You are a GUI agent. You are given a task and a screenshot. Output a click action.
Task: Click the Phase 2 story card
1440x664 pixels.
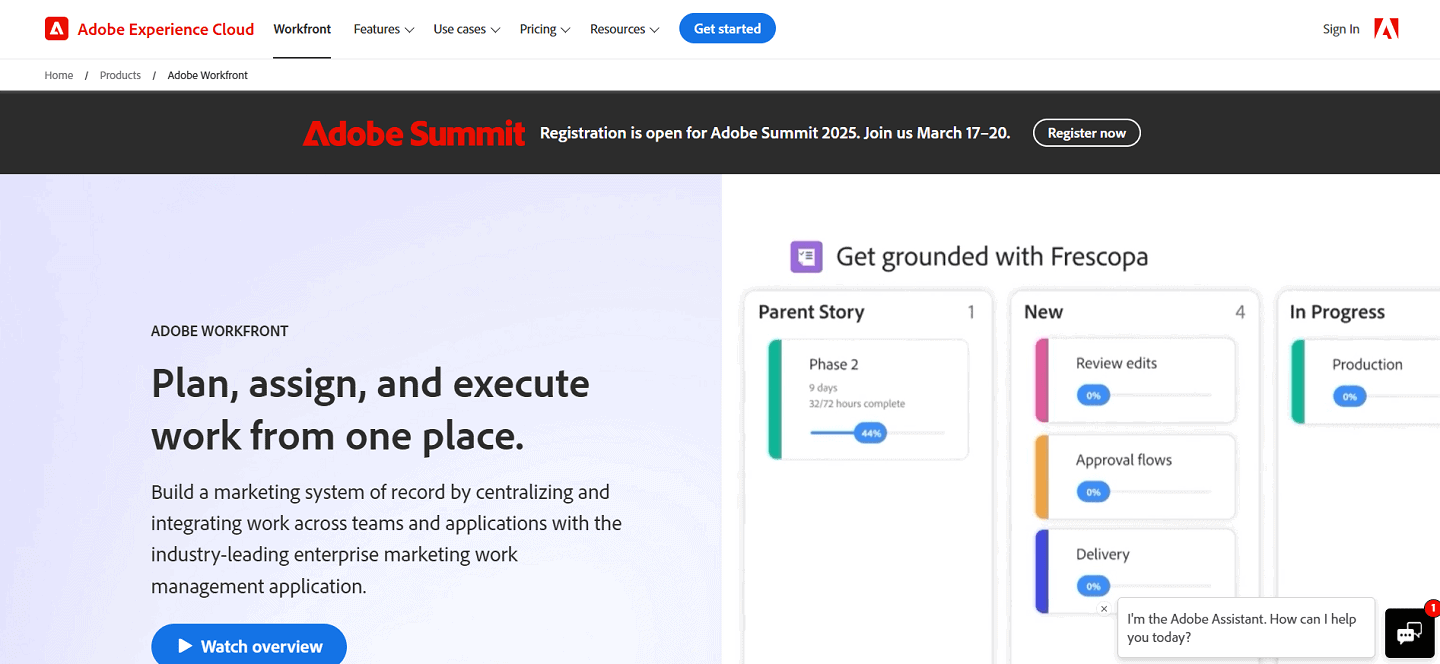(x=868, y=400)
